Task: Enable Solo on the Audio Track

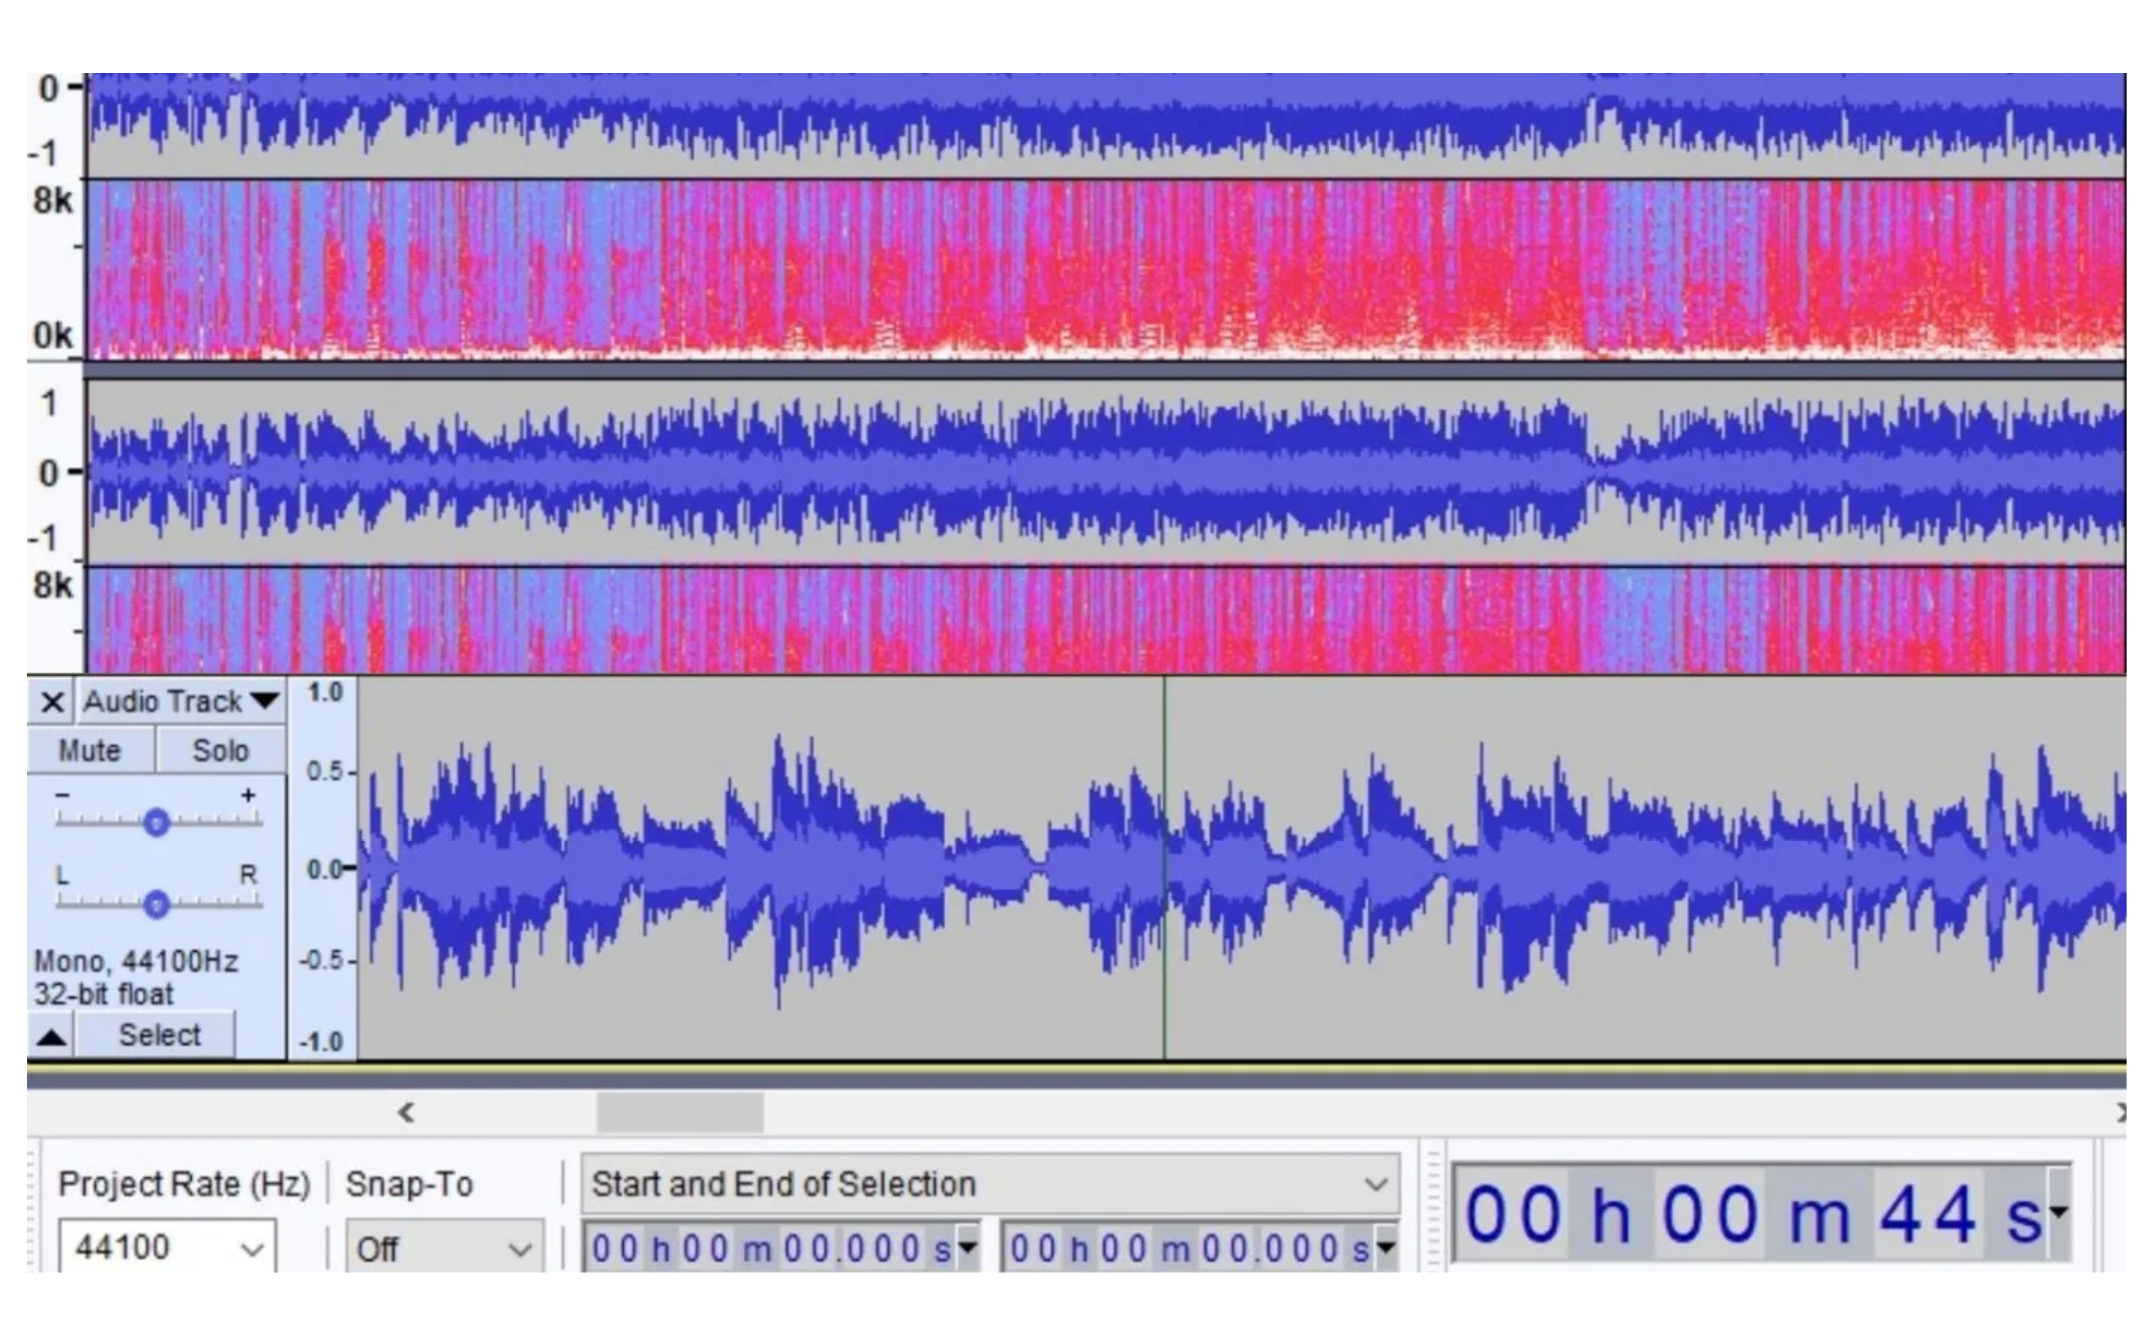Action: pyautogui.click(x=222, y=749)
